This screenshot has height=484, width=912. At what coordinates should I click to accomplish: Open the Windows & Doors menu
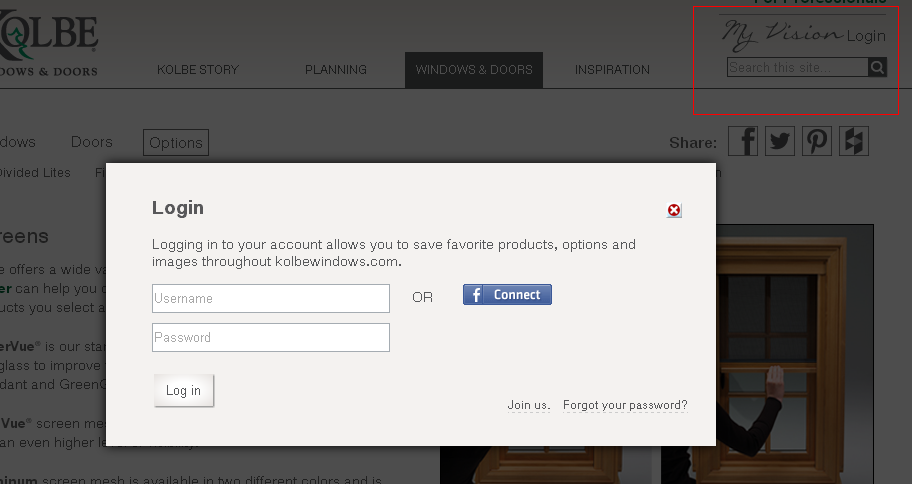point(474,70)
